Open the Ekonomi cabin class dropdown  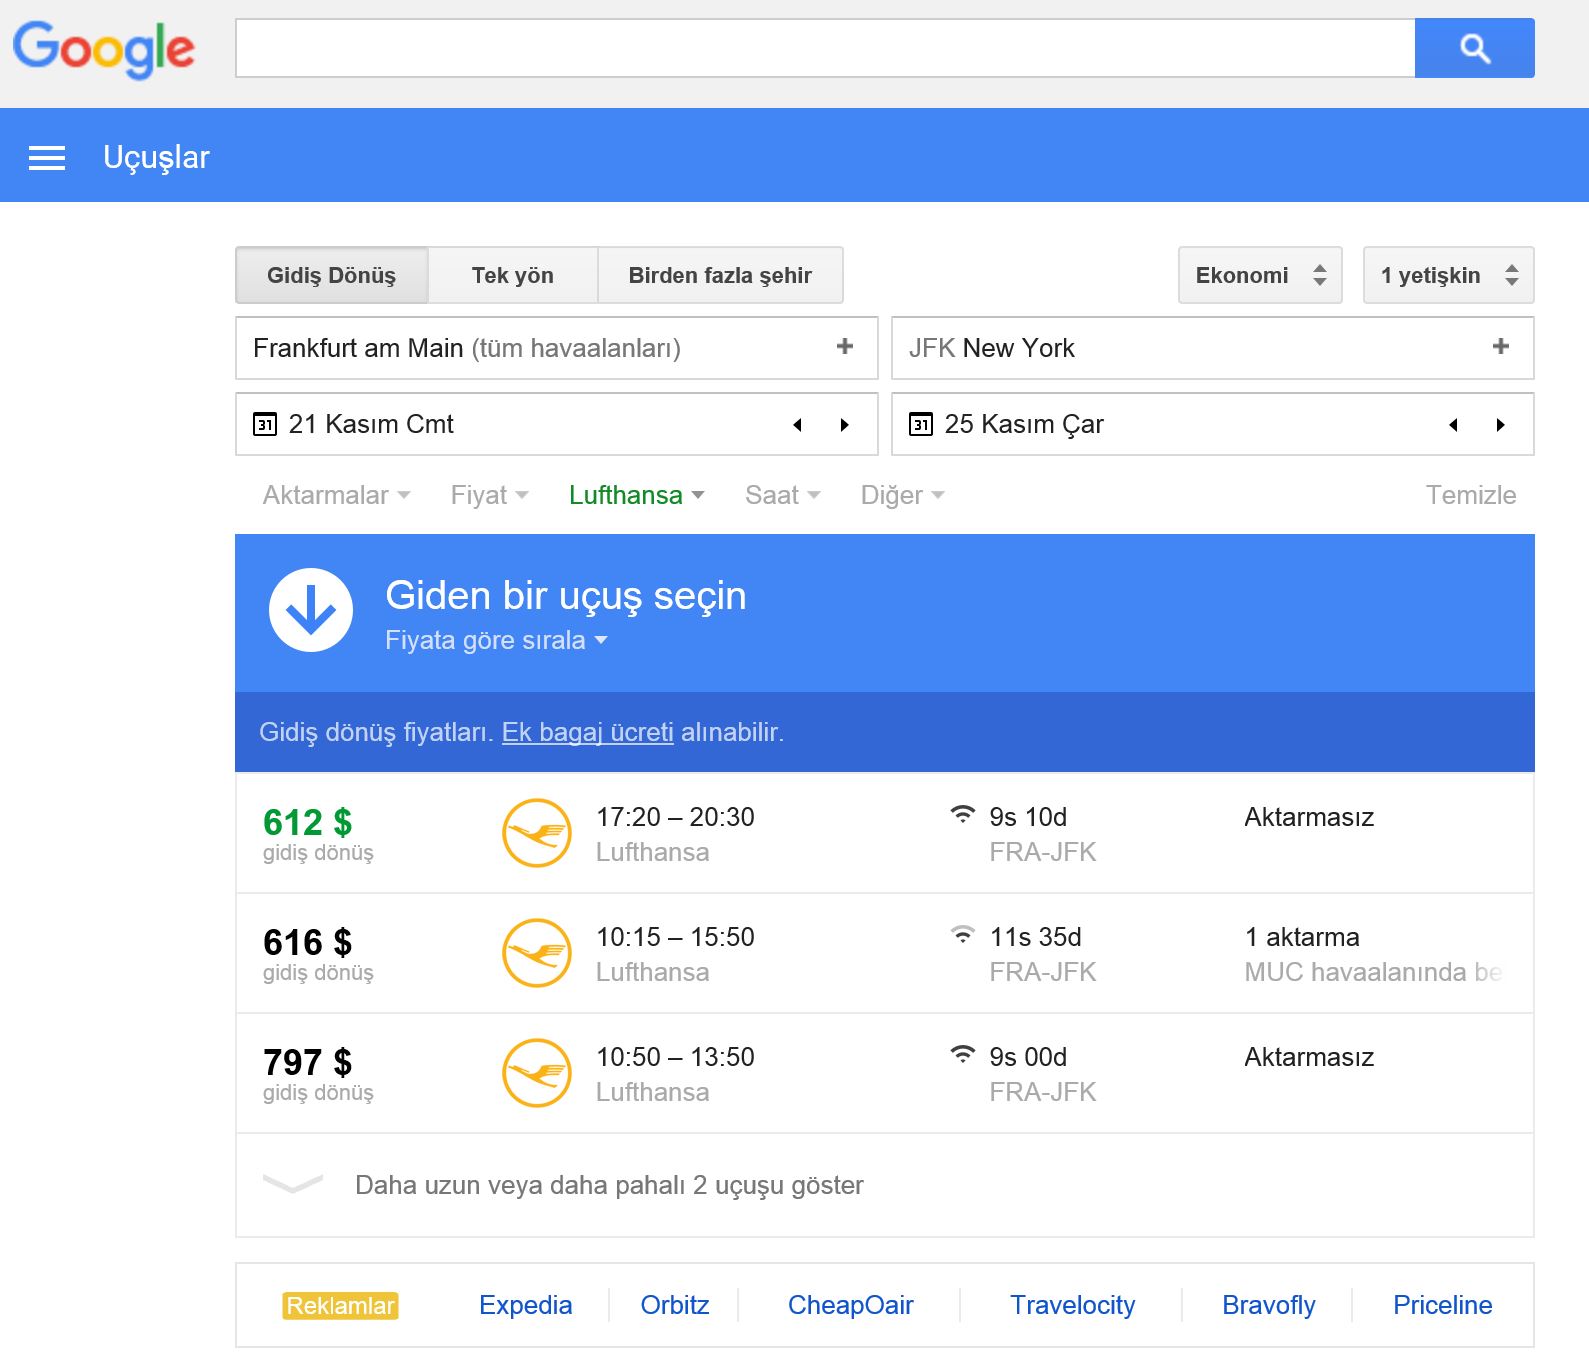tap(1262, 275)
